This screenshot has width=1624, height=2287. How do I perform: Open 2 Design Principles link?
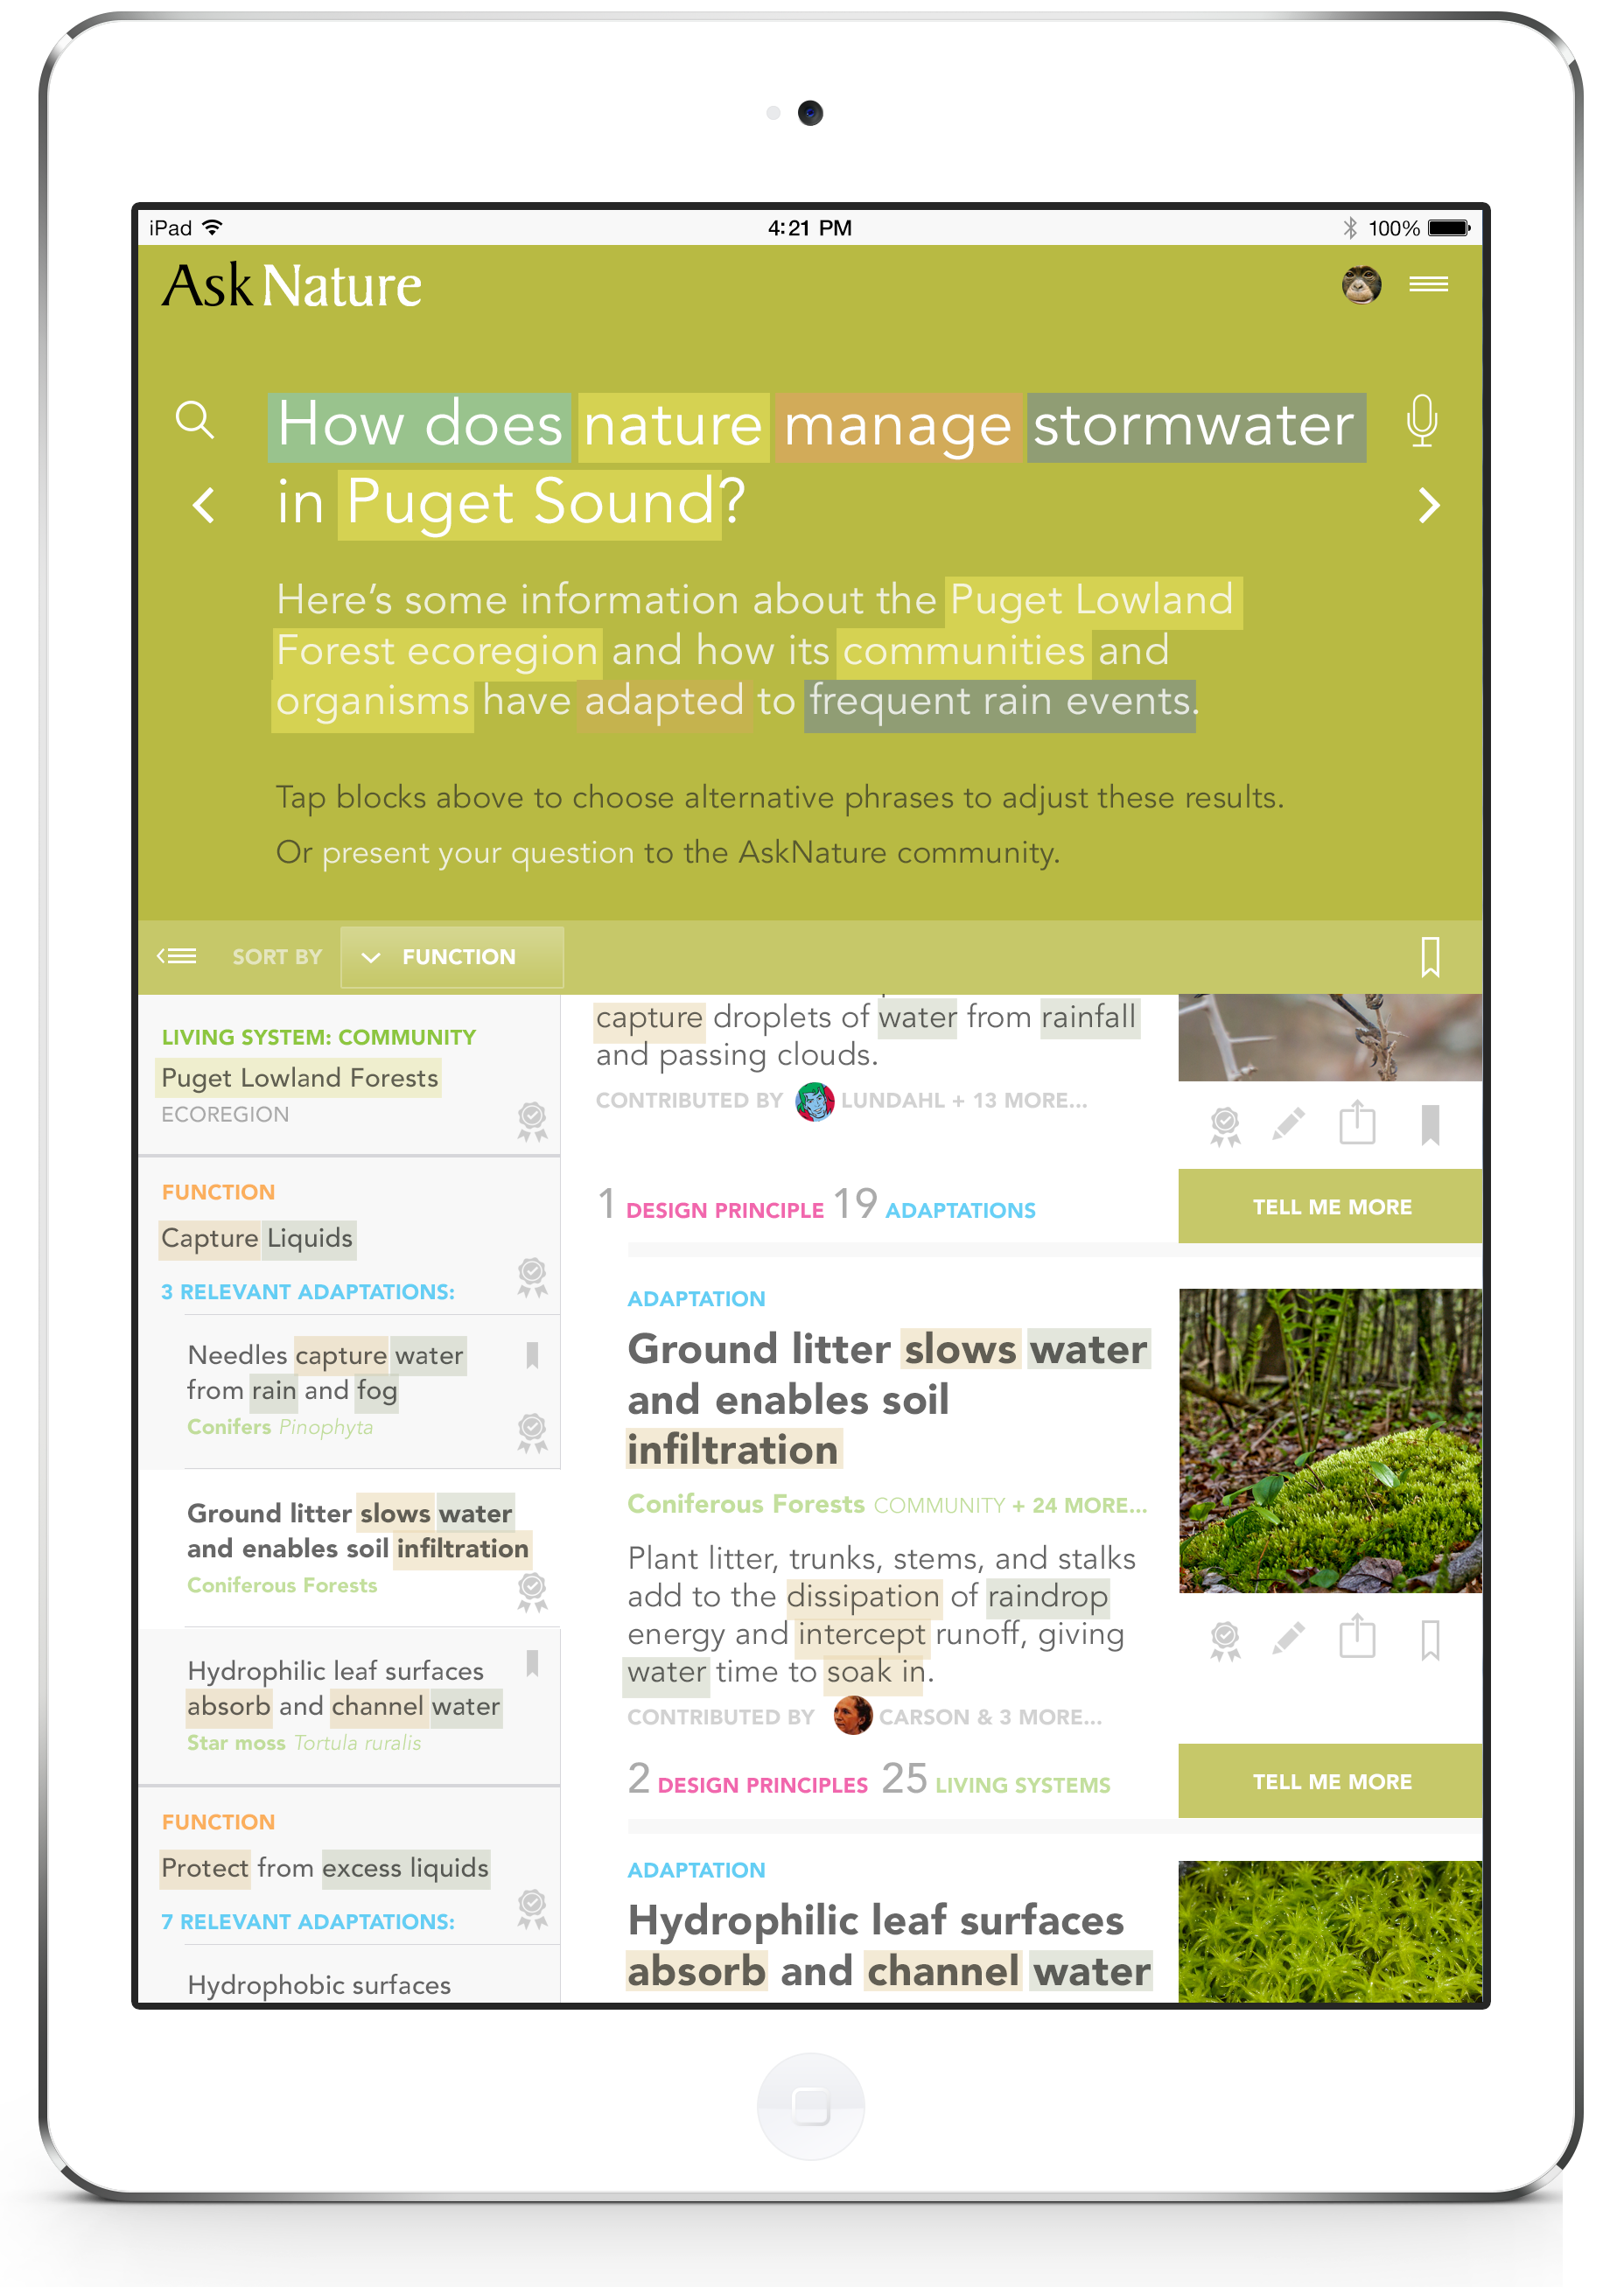click(x=748, y=1780)
